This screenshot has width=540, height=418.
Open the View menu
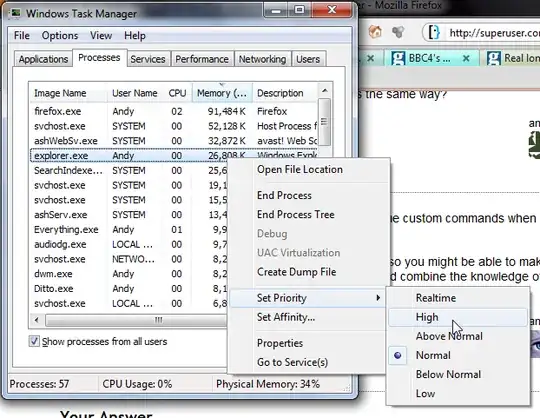click(101, 35)
